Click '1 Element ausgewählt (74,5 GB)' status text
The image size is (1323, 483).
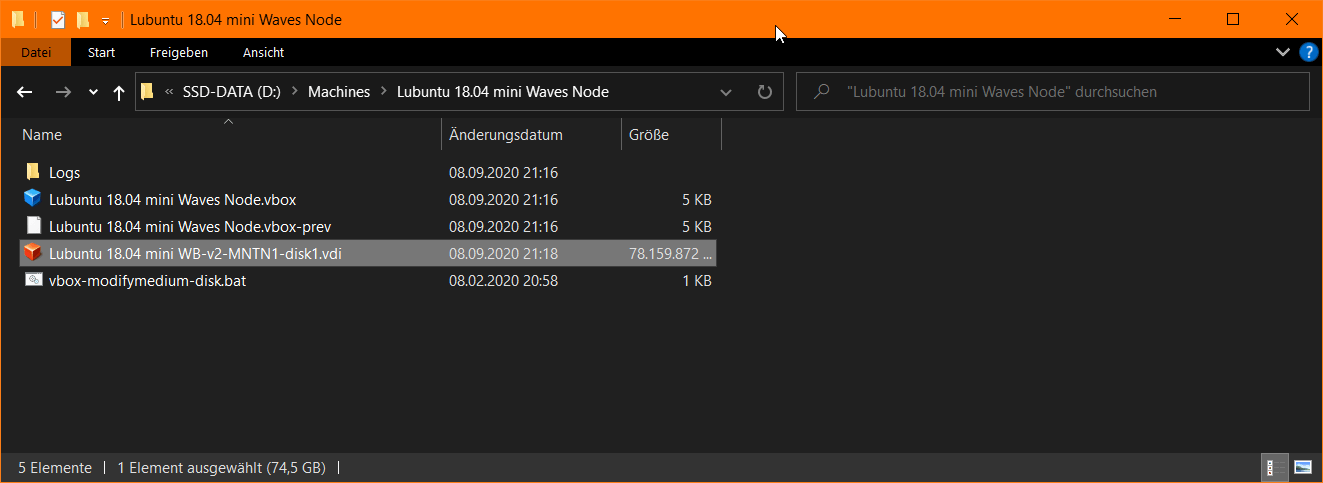click(x=221, y=467)
